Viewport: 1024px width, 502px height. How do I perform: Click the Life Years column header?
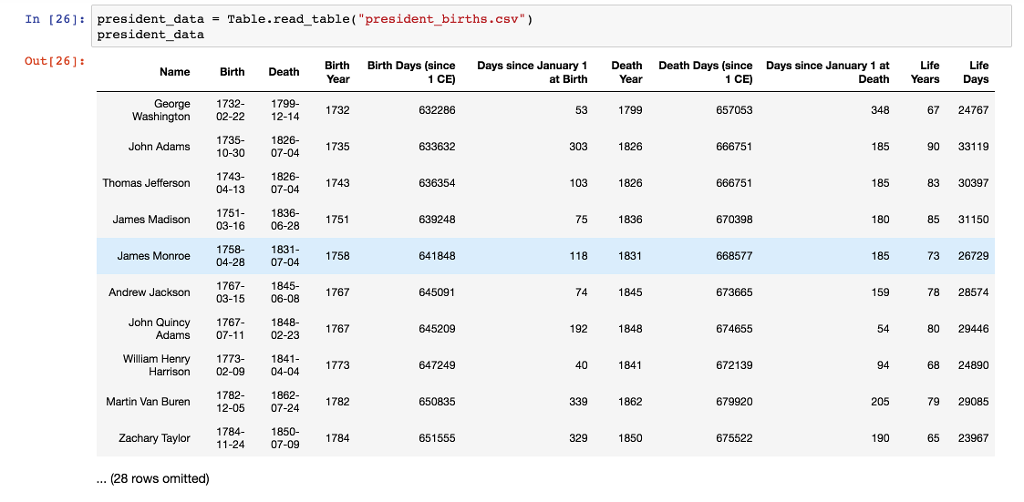927,72
